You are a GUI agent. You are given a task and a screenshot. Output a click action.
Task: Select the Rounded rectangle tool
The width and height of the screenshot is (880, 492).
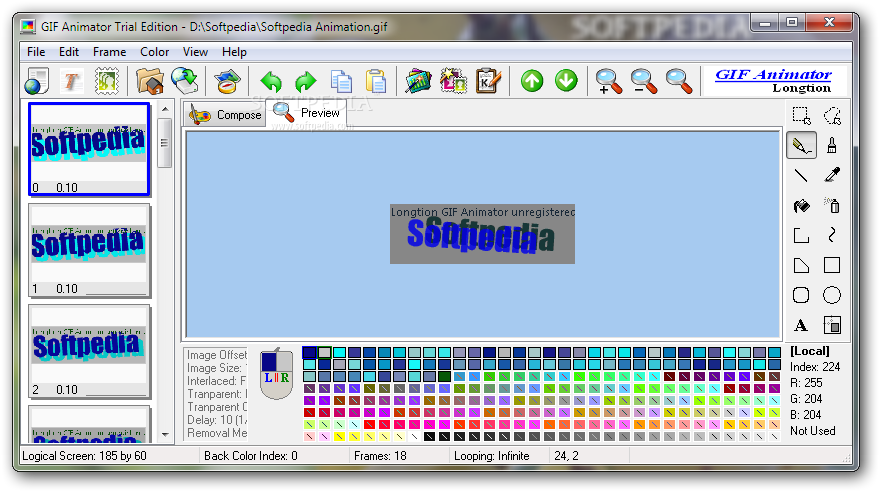click(801, 295)
